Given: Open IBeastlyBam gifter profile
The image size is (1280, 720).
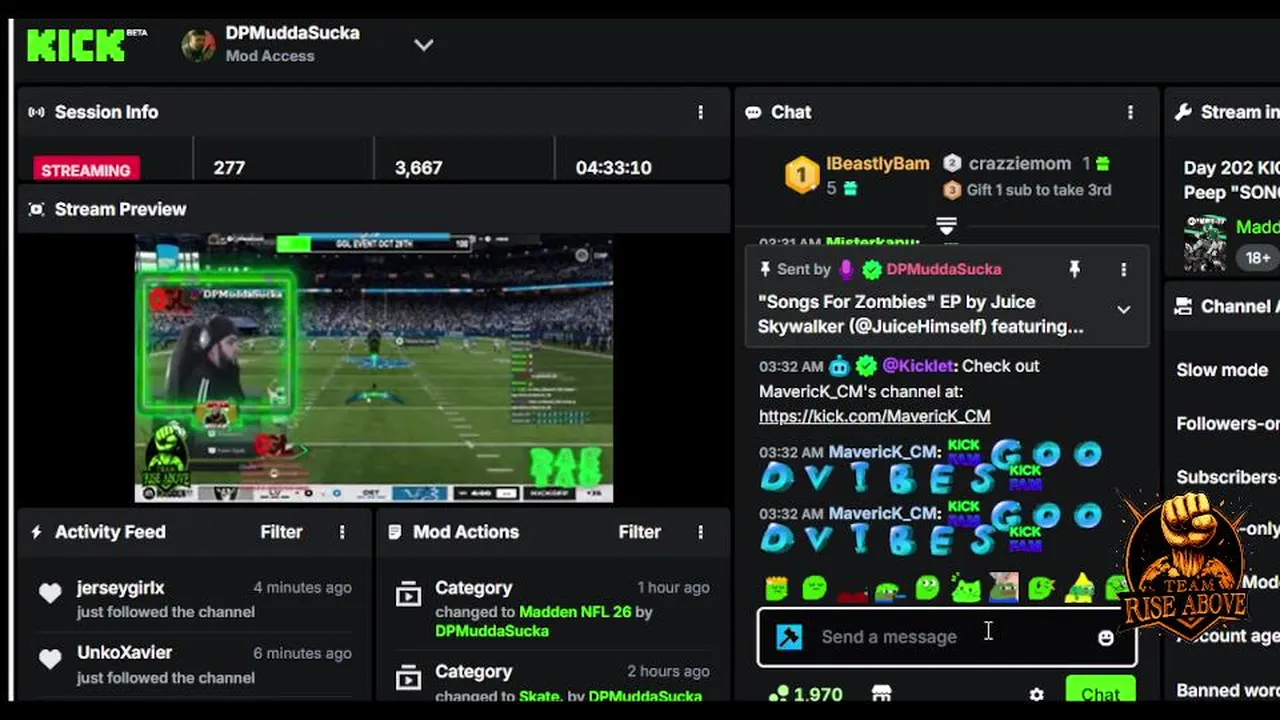Looking at the screenshot, I should tap(878, 163).
